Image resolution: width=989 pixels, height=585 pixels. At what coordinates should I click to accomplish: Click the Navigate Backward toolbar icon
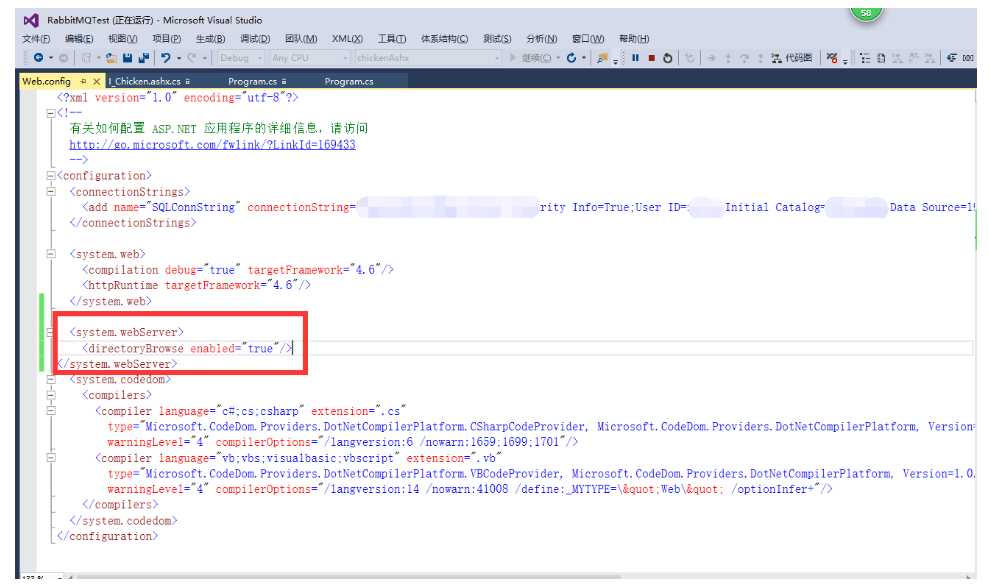pos(38,59)
